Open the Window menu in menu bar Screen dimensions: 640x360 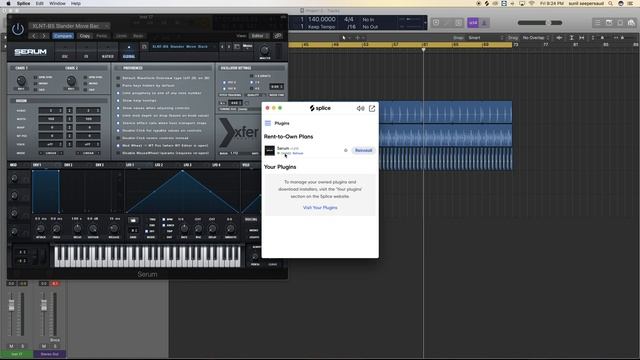[x=57, y=3]
